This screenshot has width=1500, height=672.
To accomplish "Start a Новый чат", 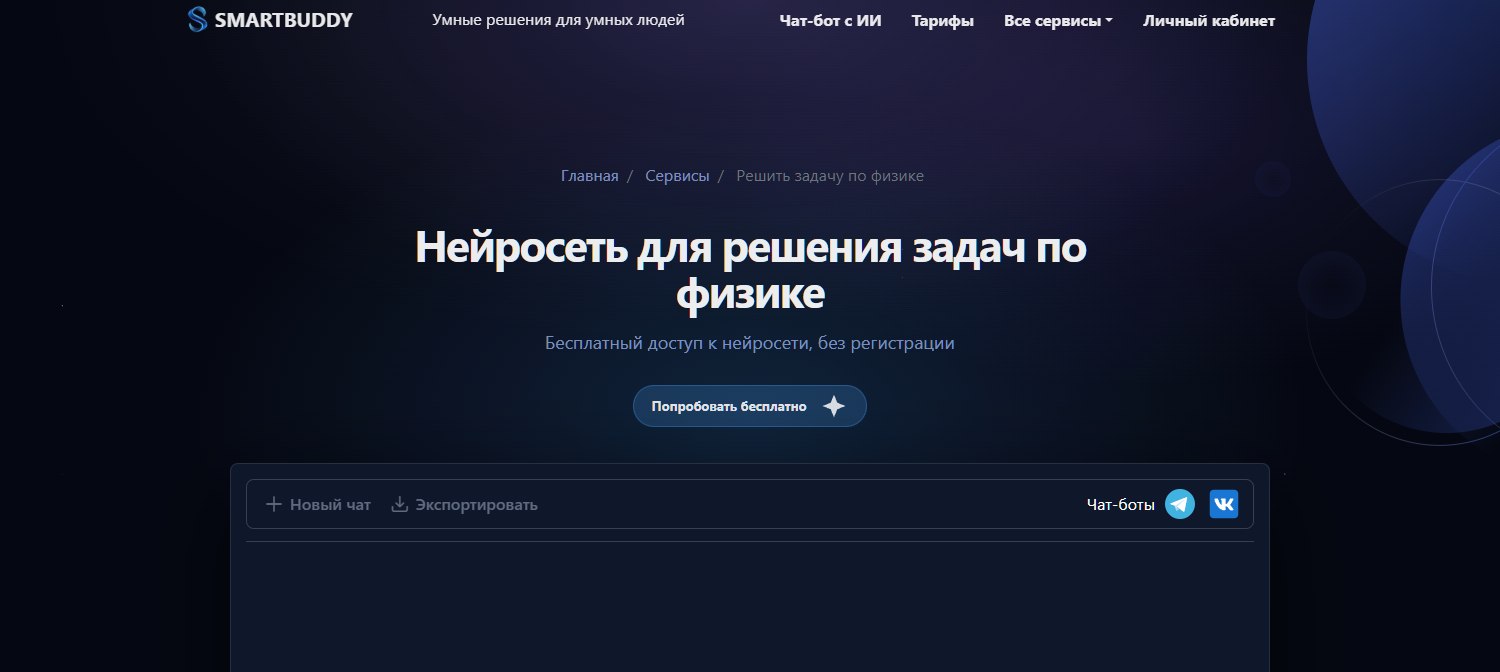I will tap(318, 504).
